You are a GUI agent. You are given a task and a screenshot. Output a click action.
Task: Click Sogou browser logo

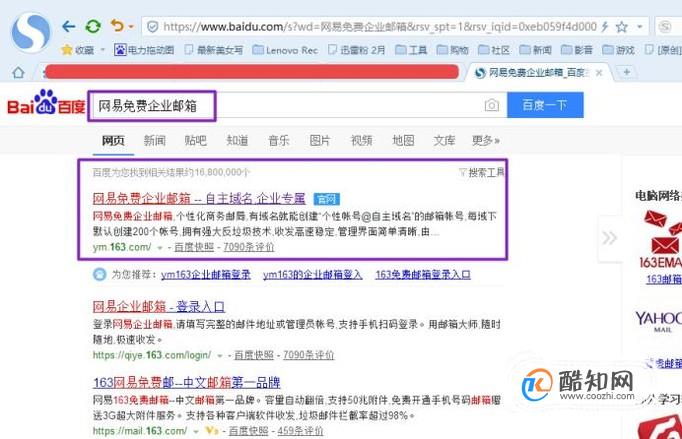31,33
